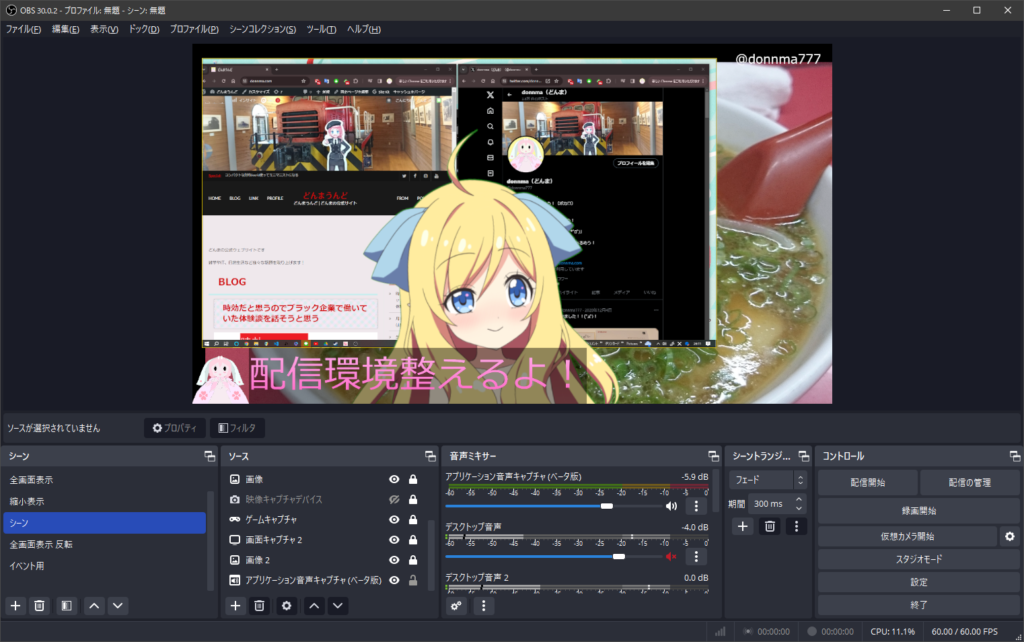
Task: Show the 映像キャプチャデバイス source
Action: [394, 499]
